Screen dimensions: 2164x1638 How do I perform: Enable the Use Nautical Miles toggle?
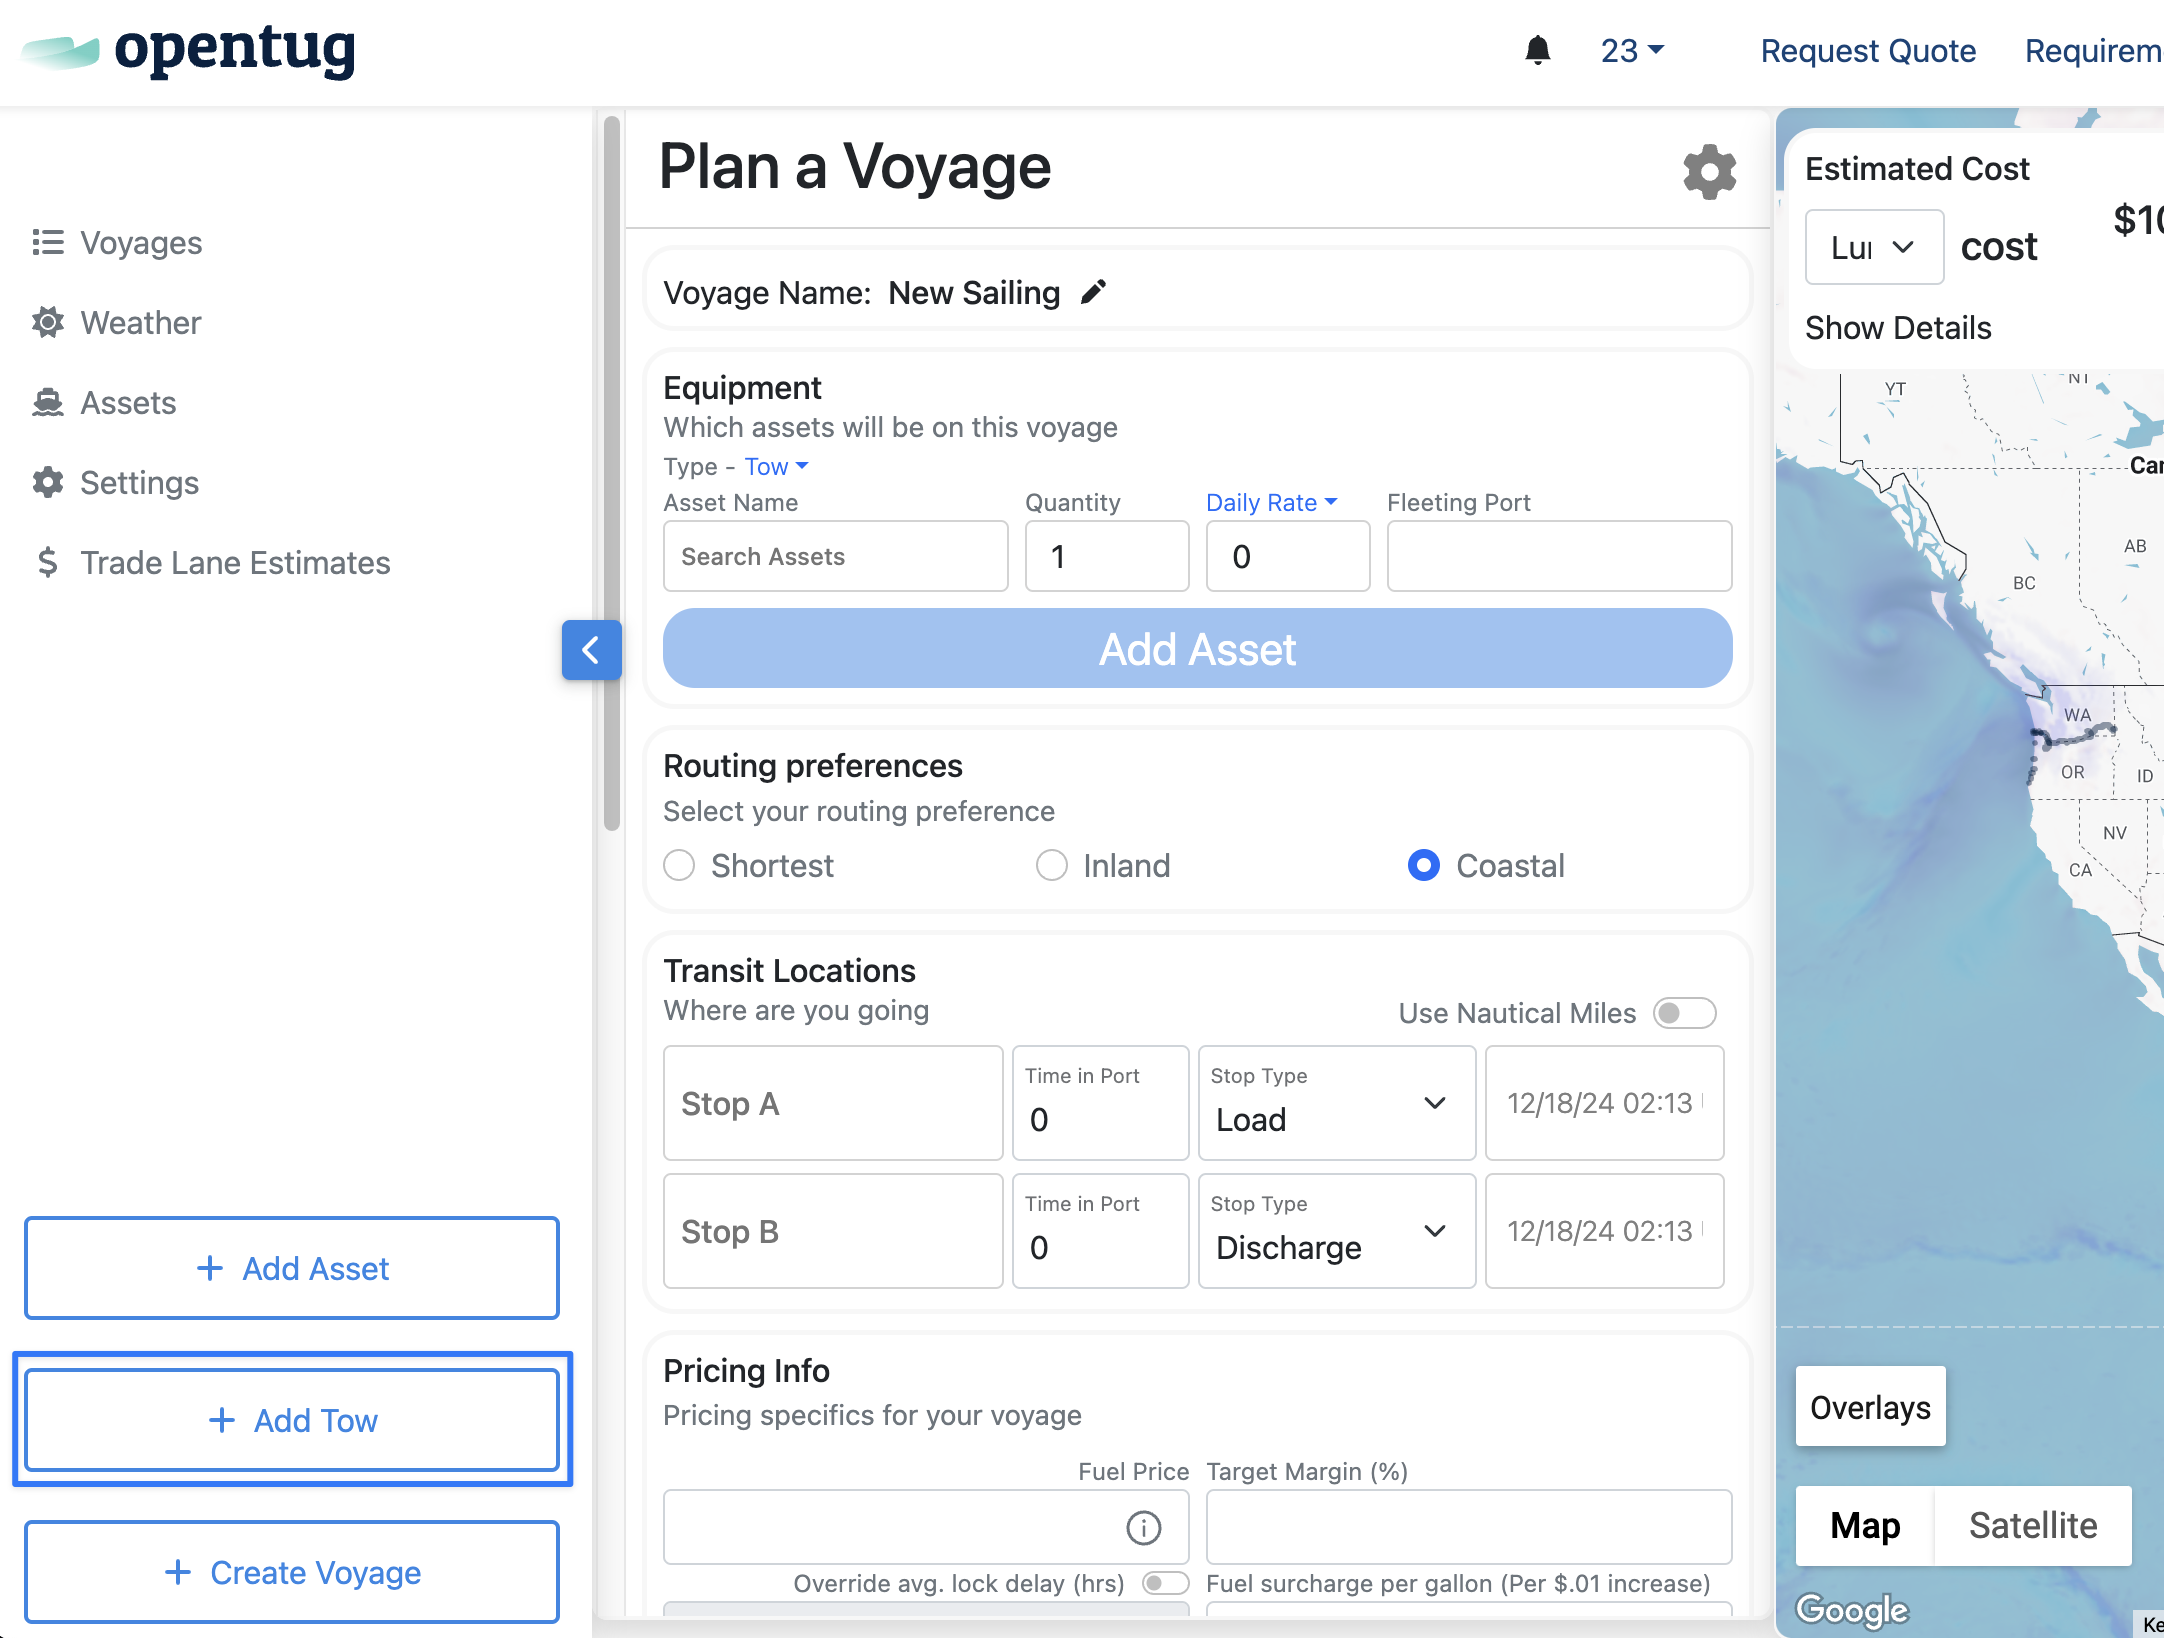[x=1684, y=1013]
